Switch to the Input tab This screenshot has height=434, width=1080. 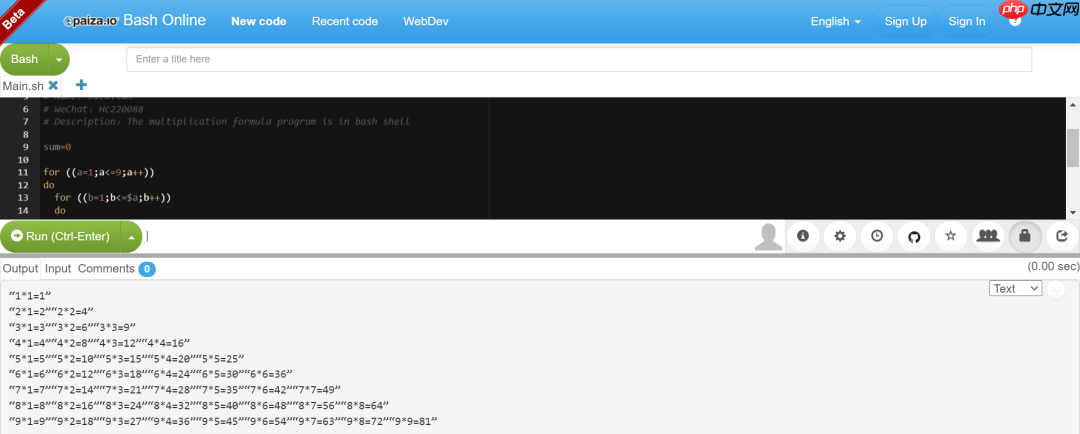click(x=58, y=269)
